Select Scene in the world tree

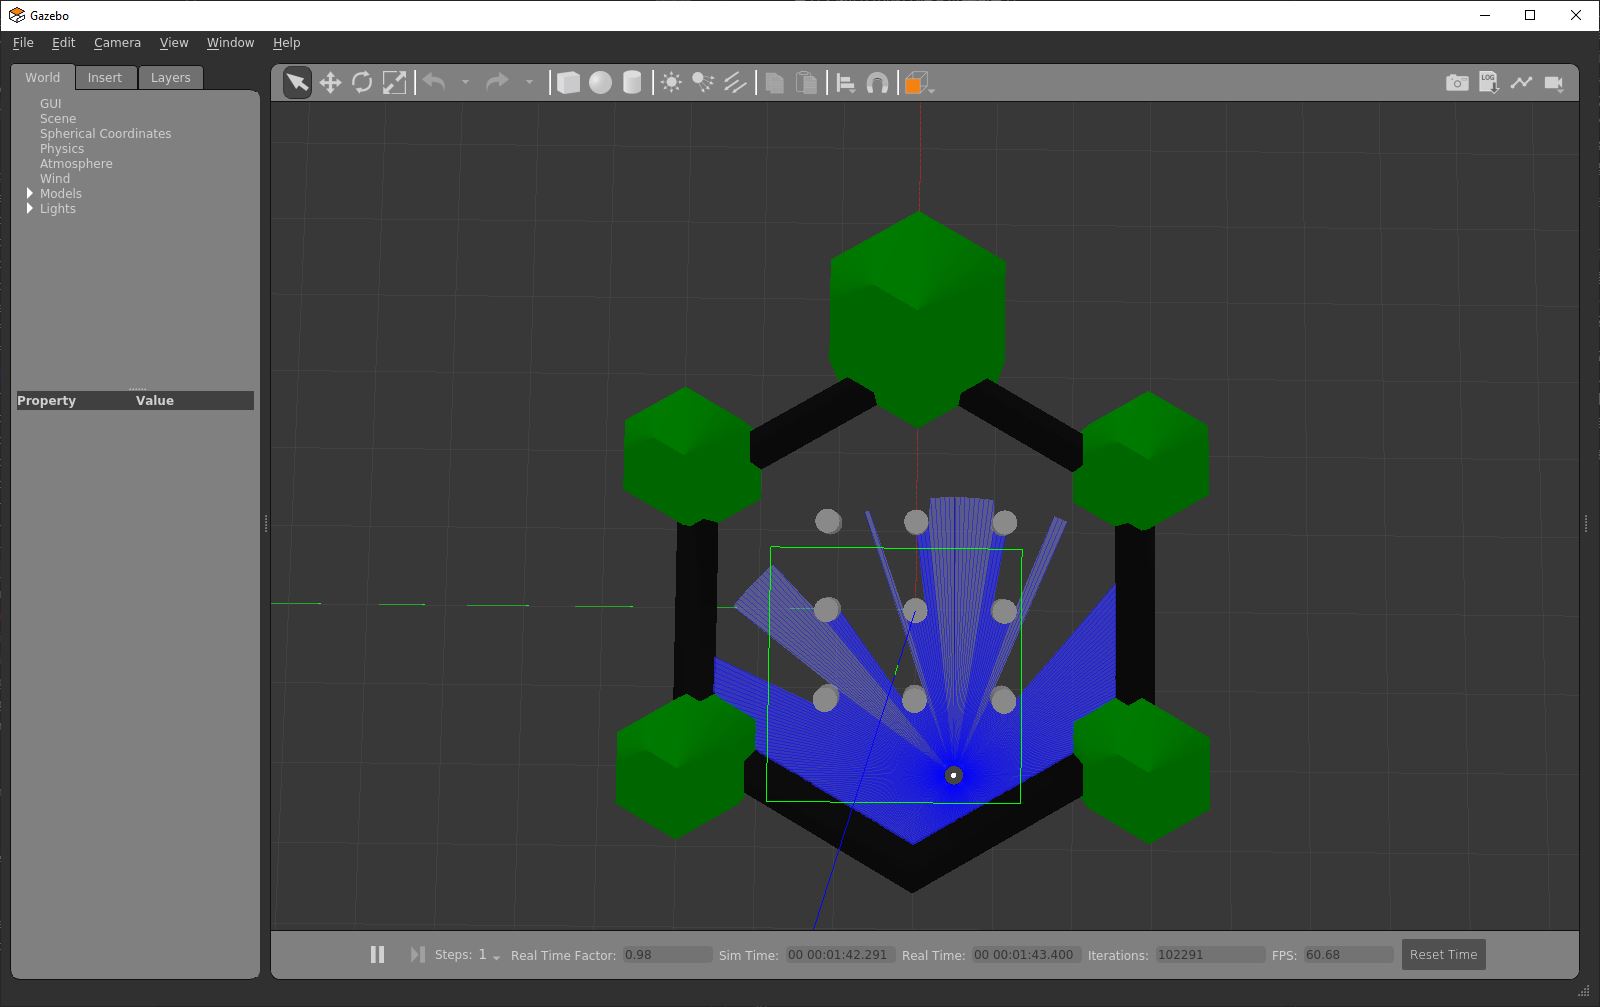(57, 118)
